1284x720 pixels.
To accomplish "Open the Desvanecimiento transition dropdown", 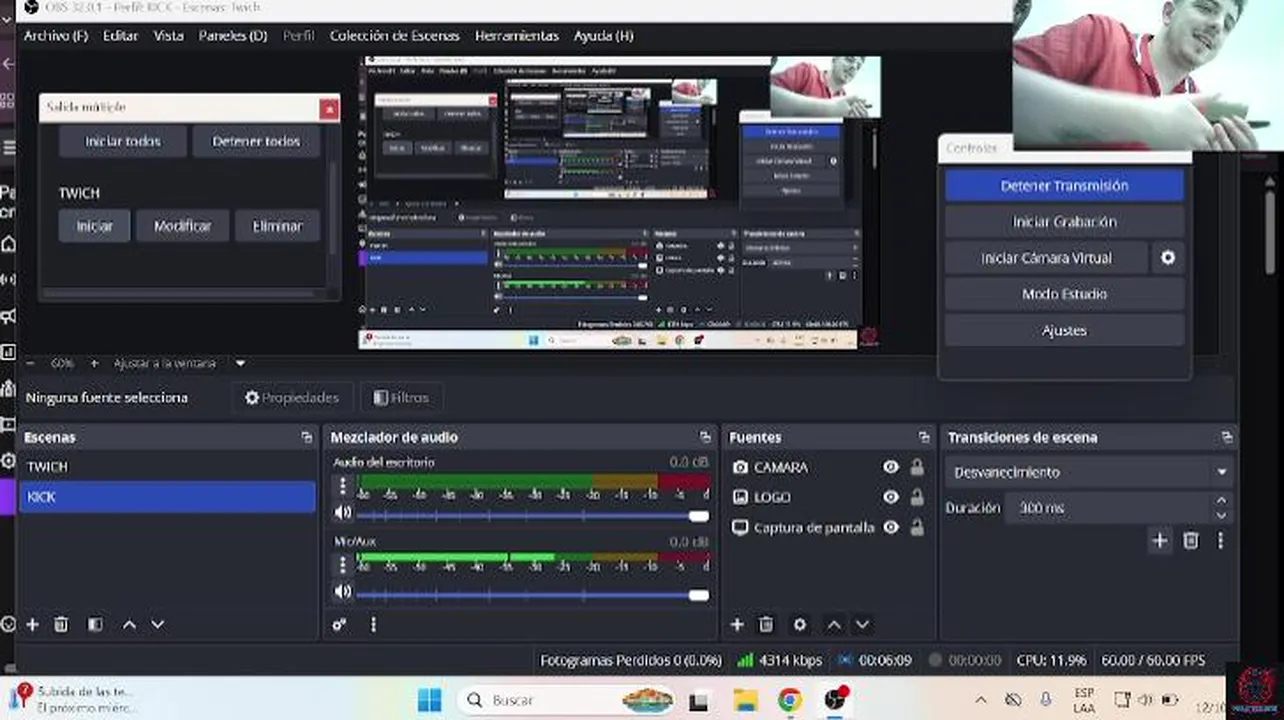I will coord(1090,472).
